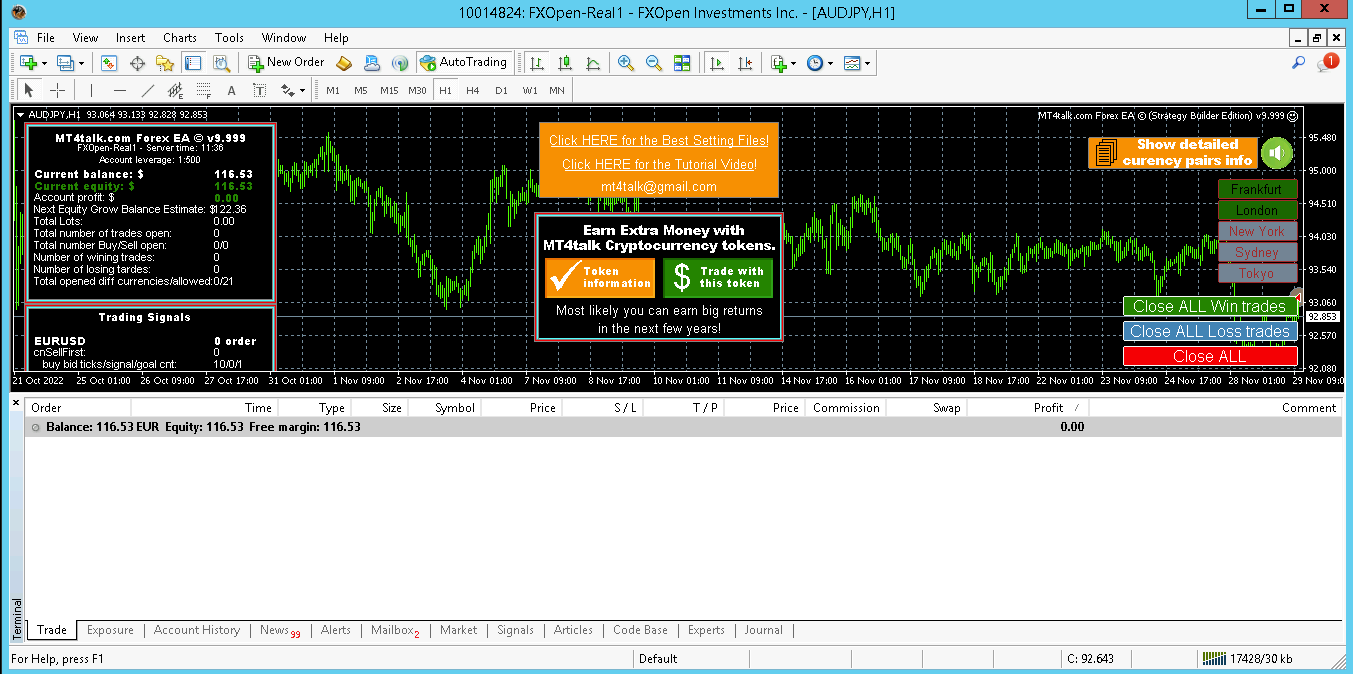Open the Insert menu
Viewport: 1353px width, 674px height.
[x=130, y=38]
